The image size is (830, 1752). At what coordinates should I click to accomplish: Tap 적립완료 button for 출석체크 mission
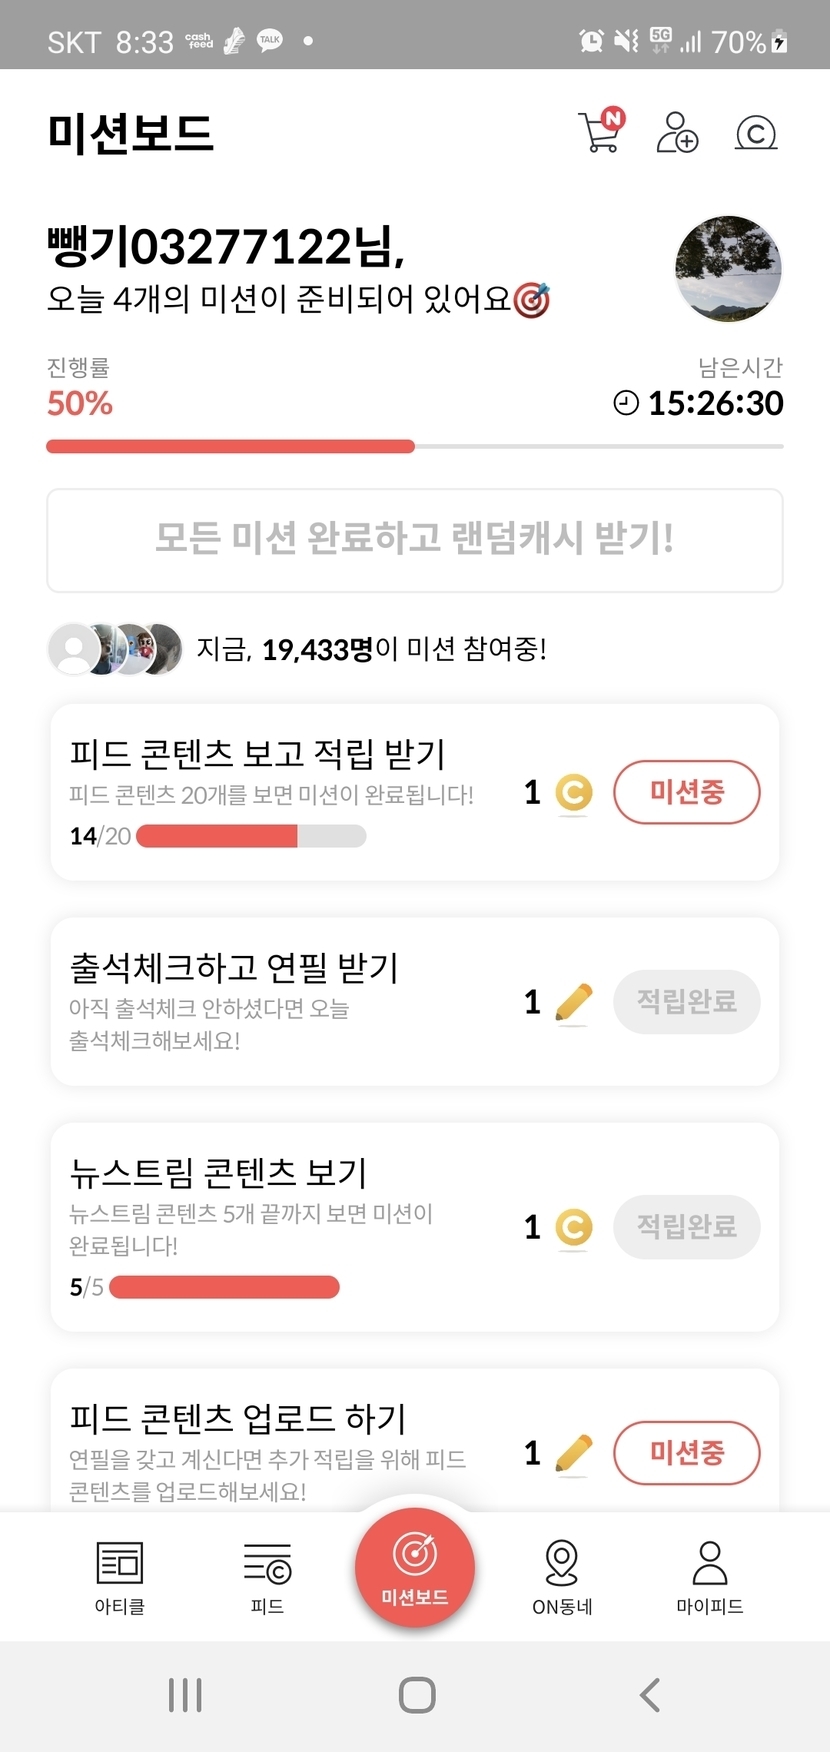click(686, 1001)
